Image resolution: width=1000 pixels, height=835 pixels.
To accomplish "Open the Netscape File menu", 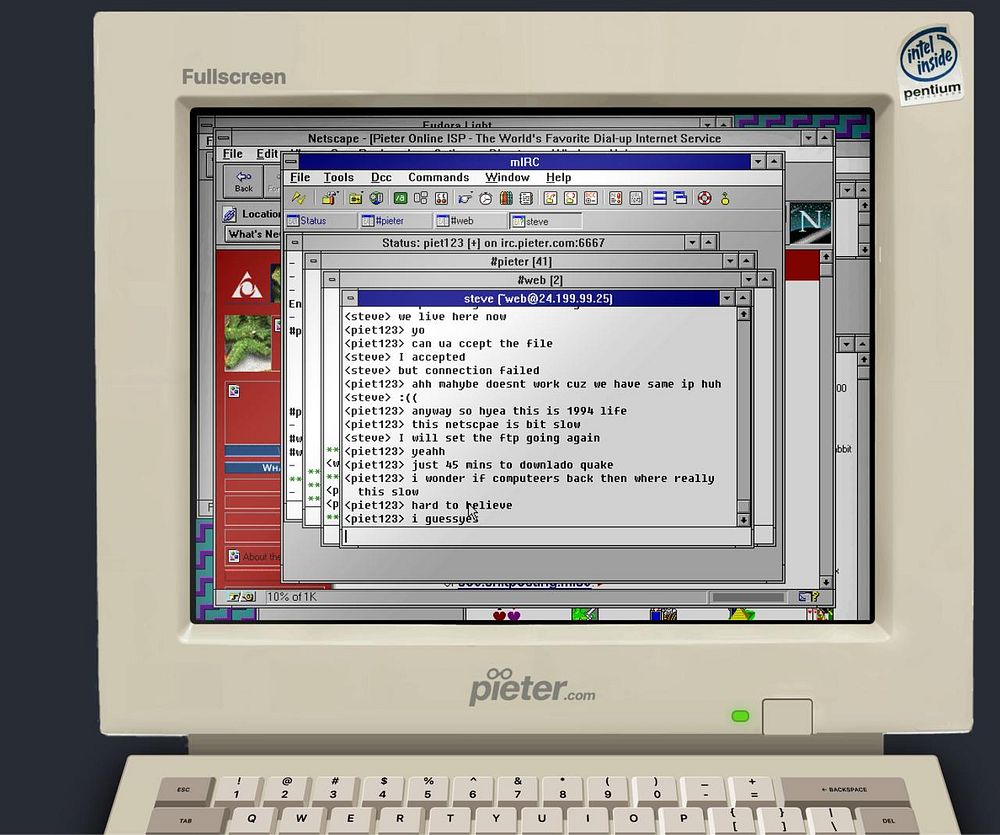I will pos(232,154).
